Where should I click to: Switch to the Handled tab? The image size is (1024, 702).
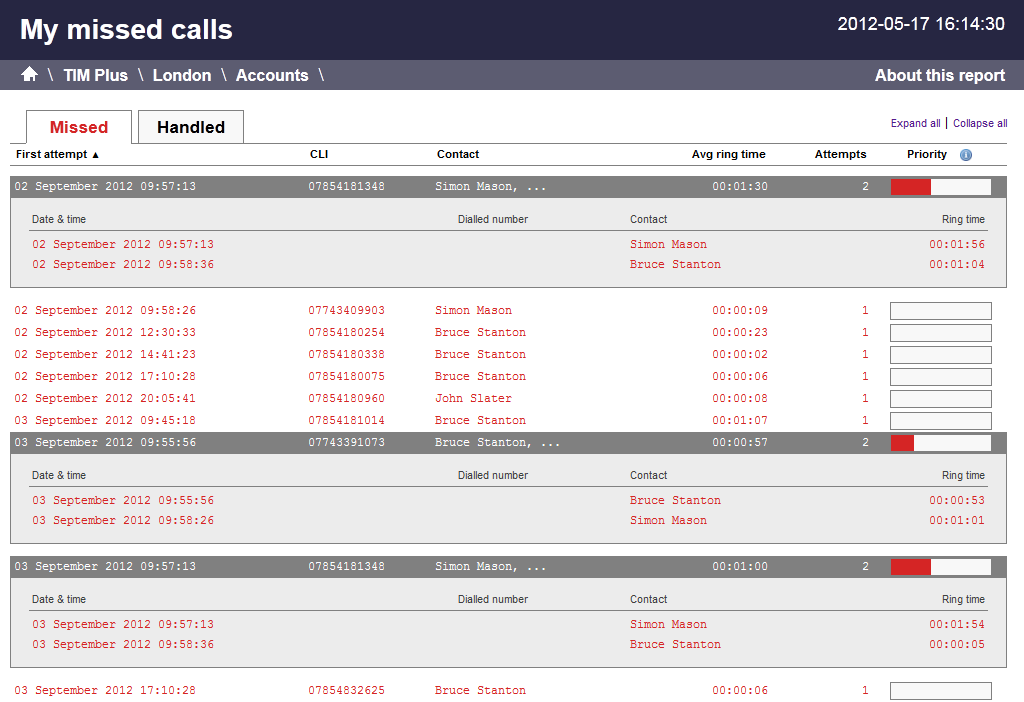190,127
